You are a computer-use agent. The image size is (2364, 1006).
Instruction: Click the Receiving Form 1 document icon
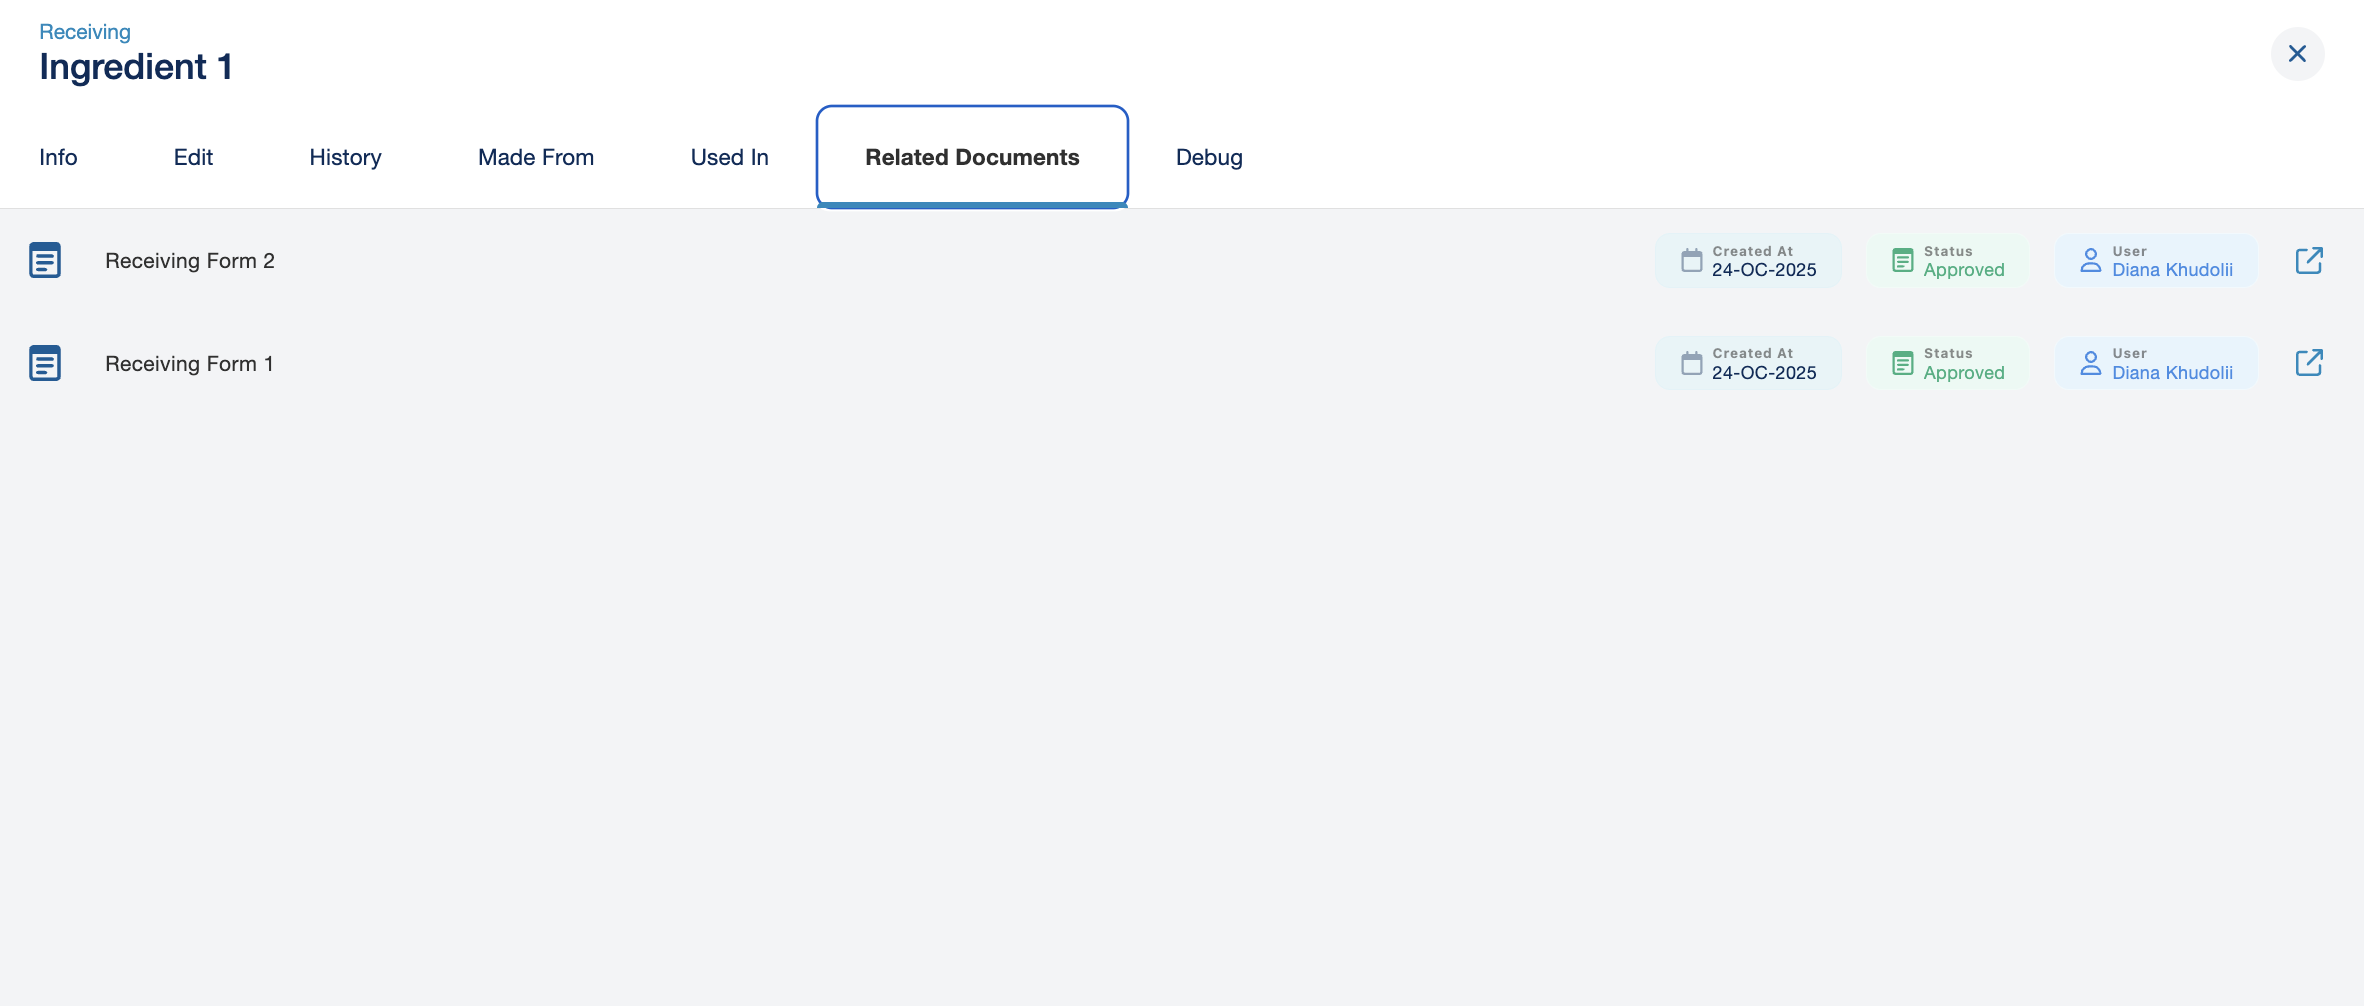(x=45, y=363)
